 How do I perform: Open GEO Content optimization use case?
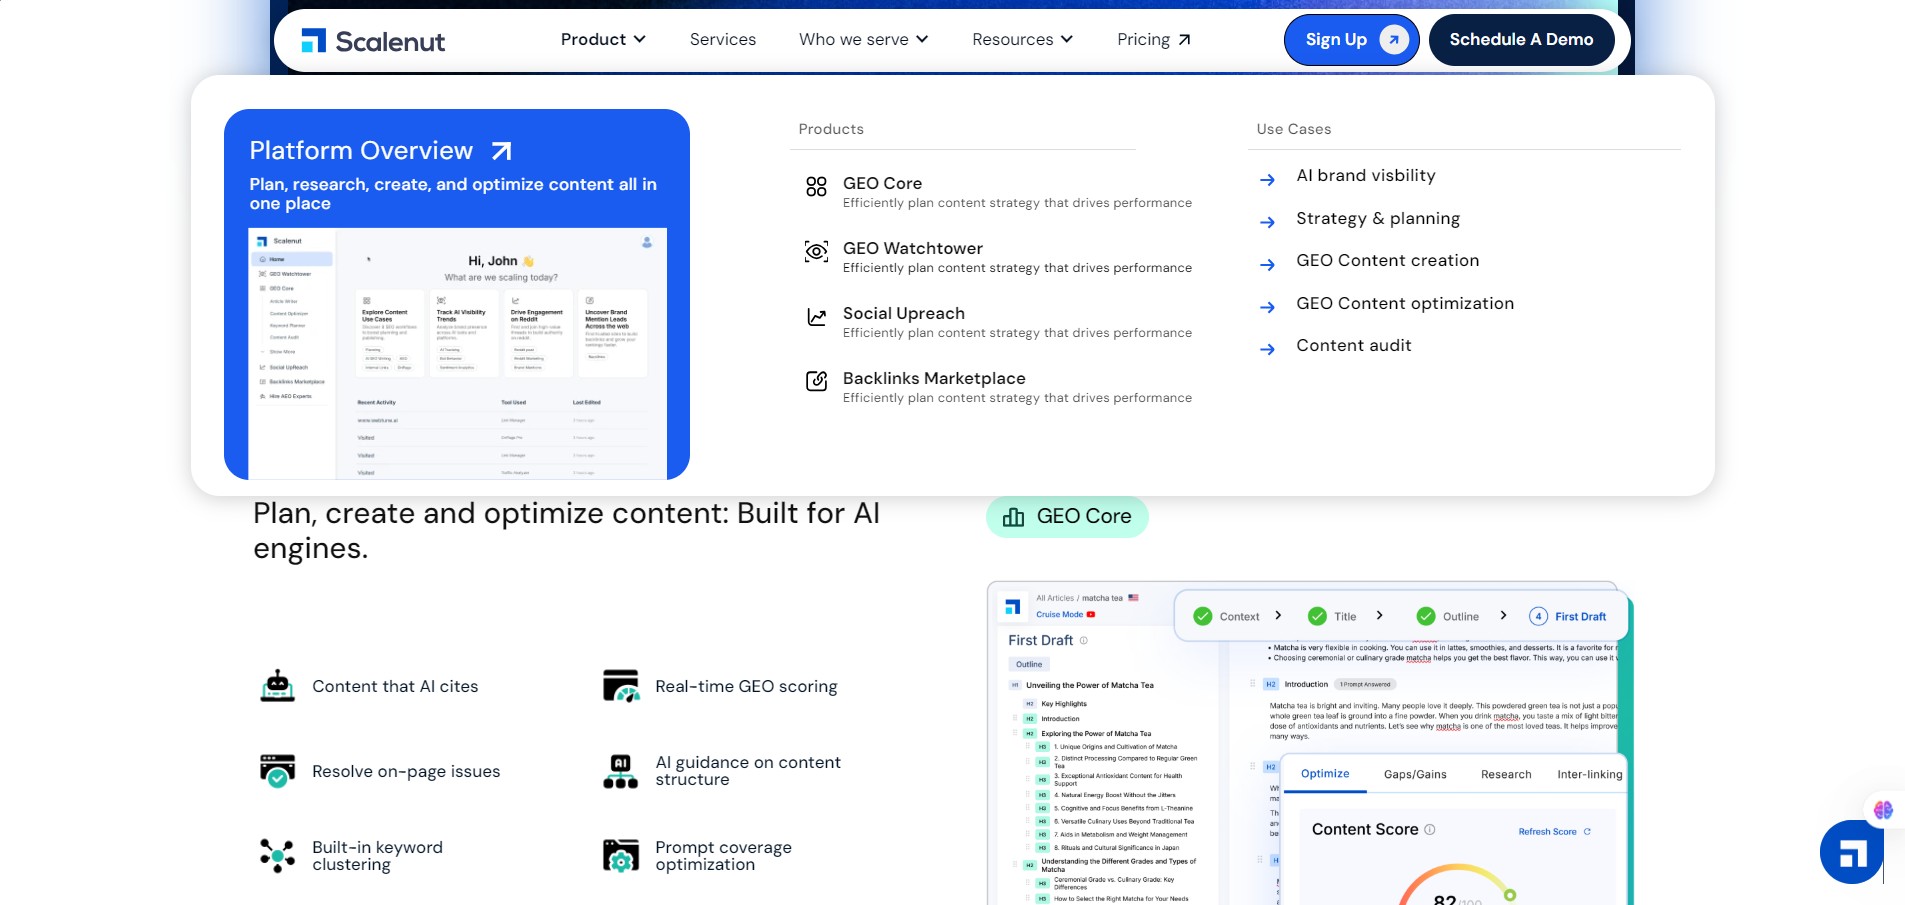1405,304
